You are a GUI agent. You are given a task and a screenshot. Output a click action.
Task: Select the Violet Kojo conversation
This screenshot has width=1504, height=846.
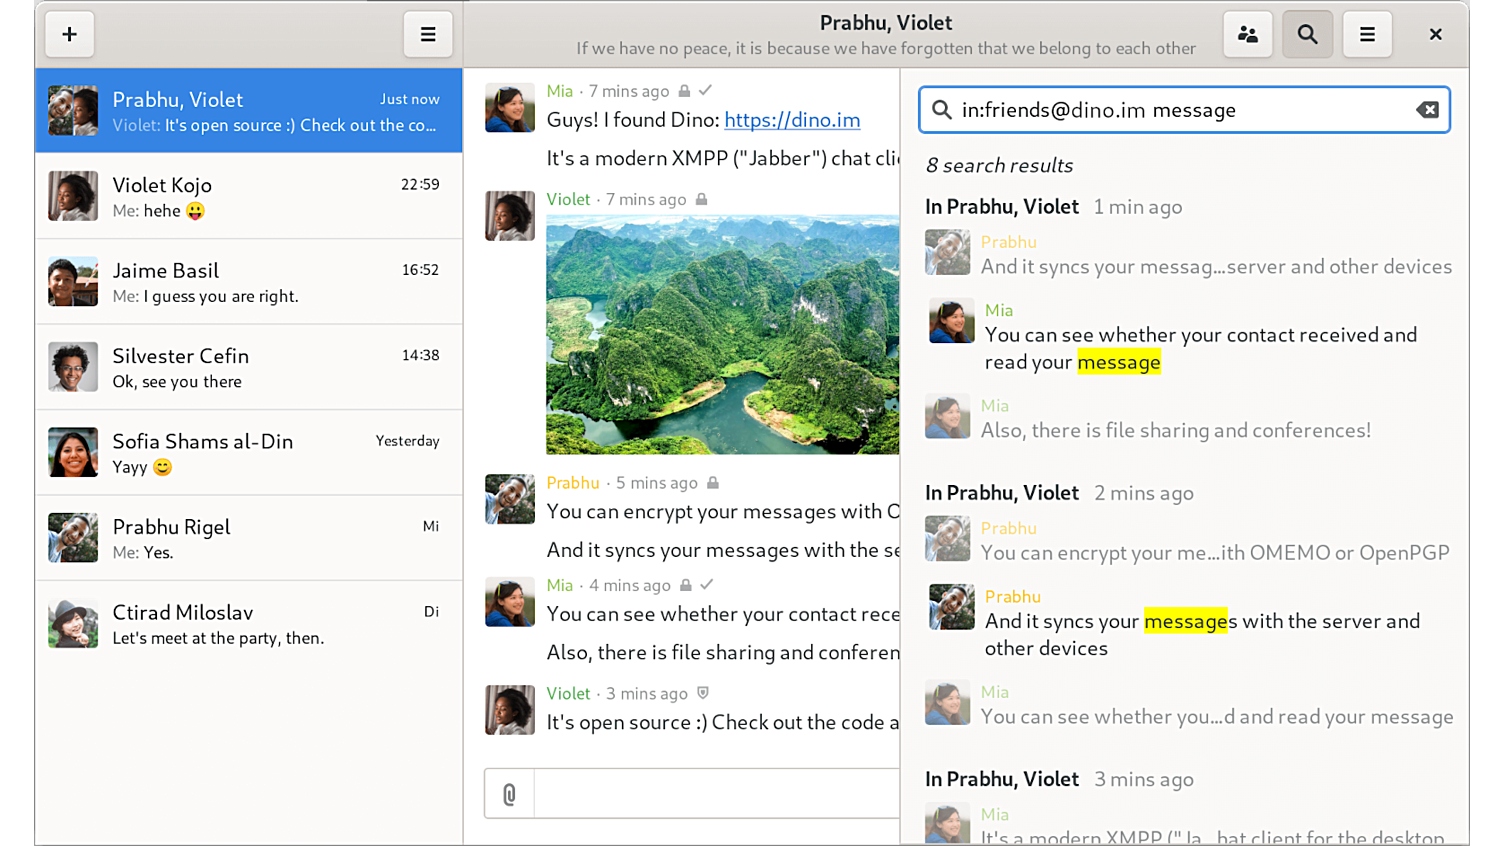[x=249, y=196]
